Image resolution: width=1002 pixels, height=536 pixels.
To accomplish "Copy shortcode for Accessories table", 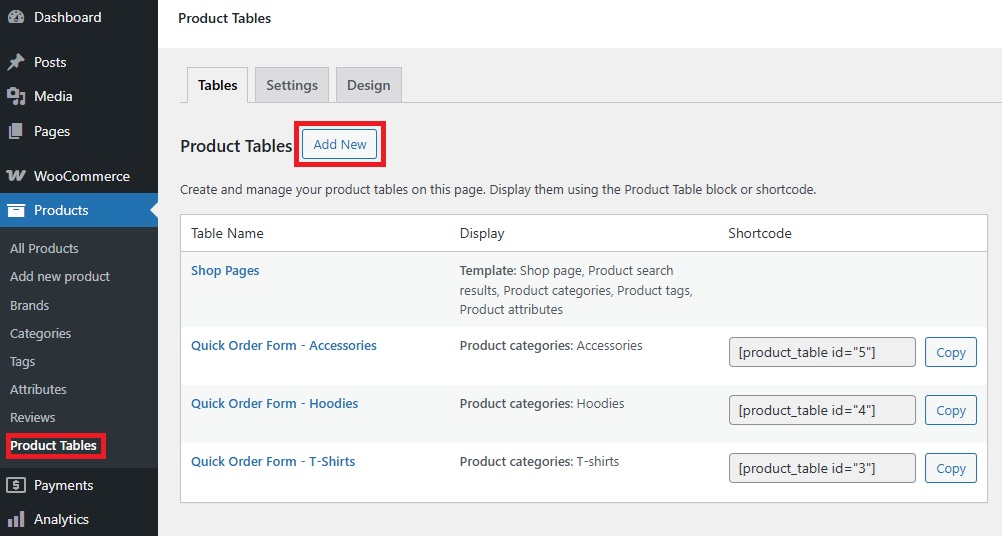I will pyautogui.click(x=950, y=352).
